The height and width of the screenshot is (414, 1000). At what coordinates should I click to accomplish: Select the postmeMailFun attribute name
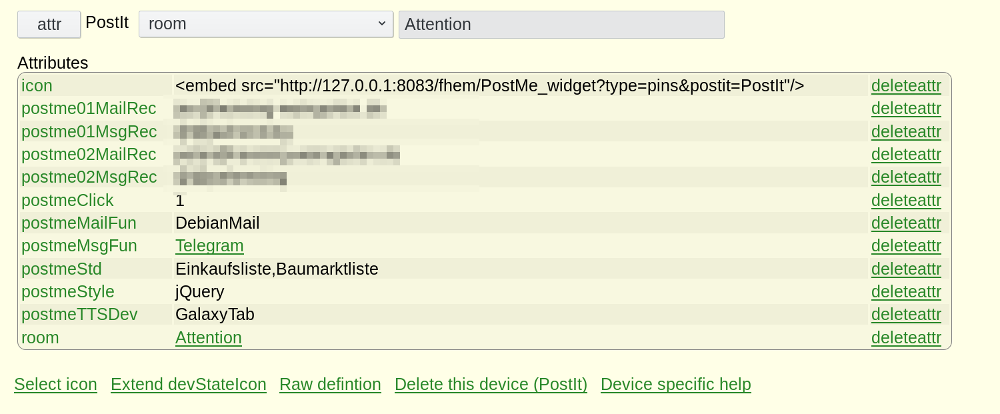tap(79, 223)
